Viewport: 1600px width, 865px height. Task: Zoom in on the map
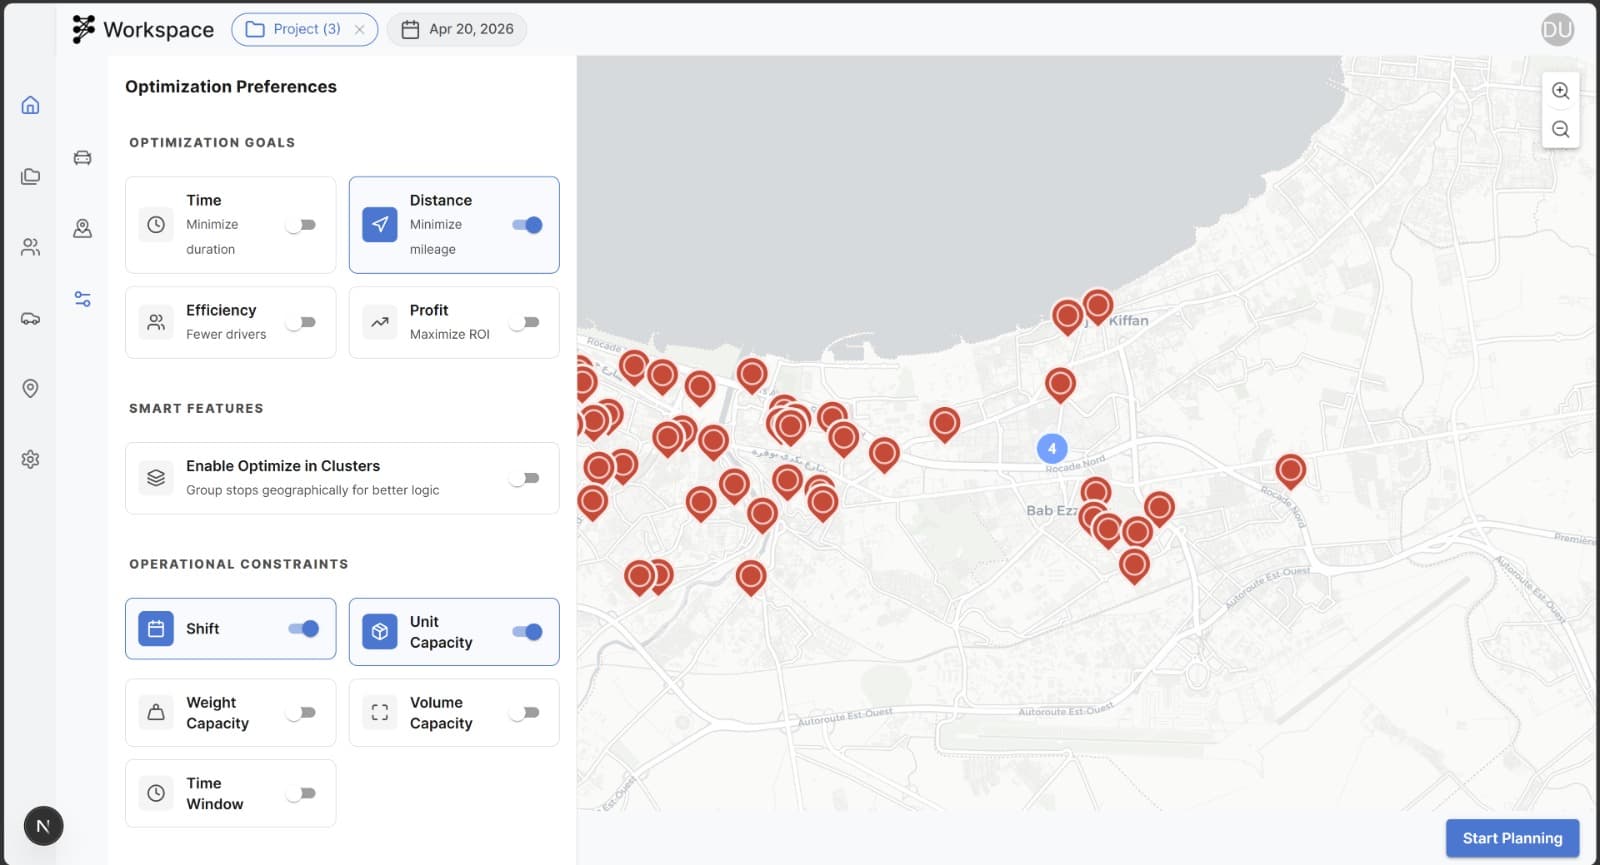click(1560, 91)
